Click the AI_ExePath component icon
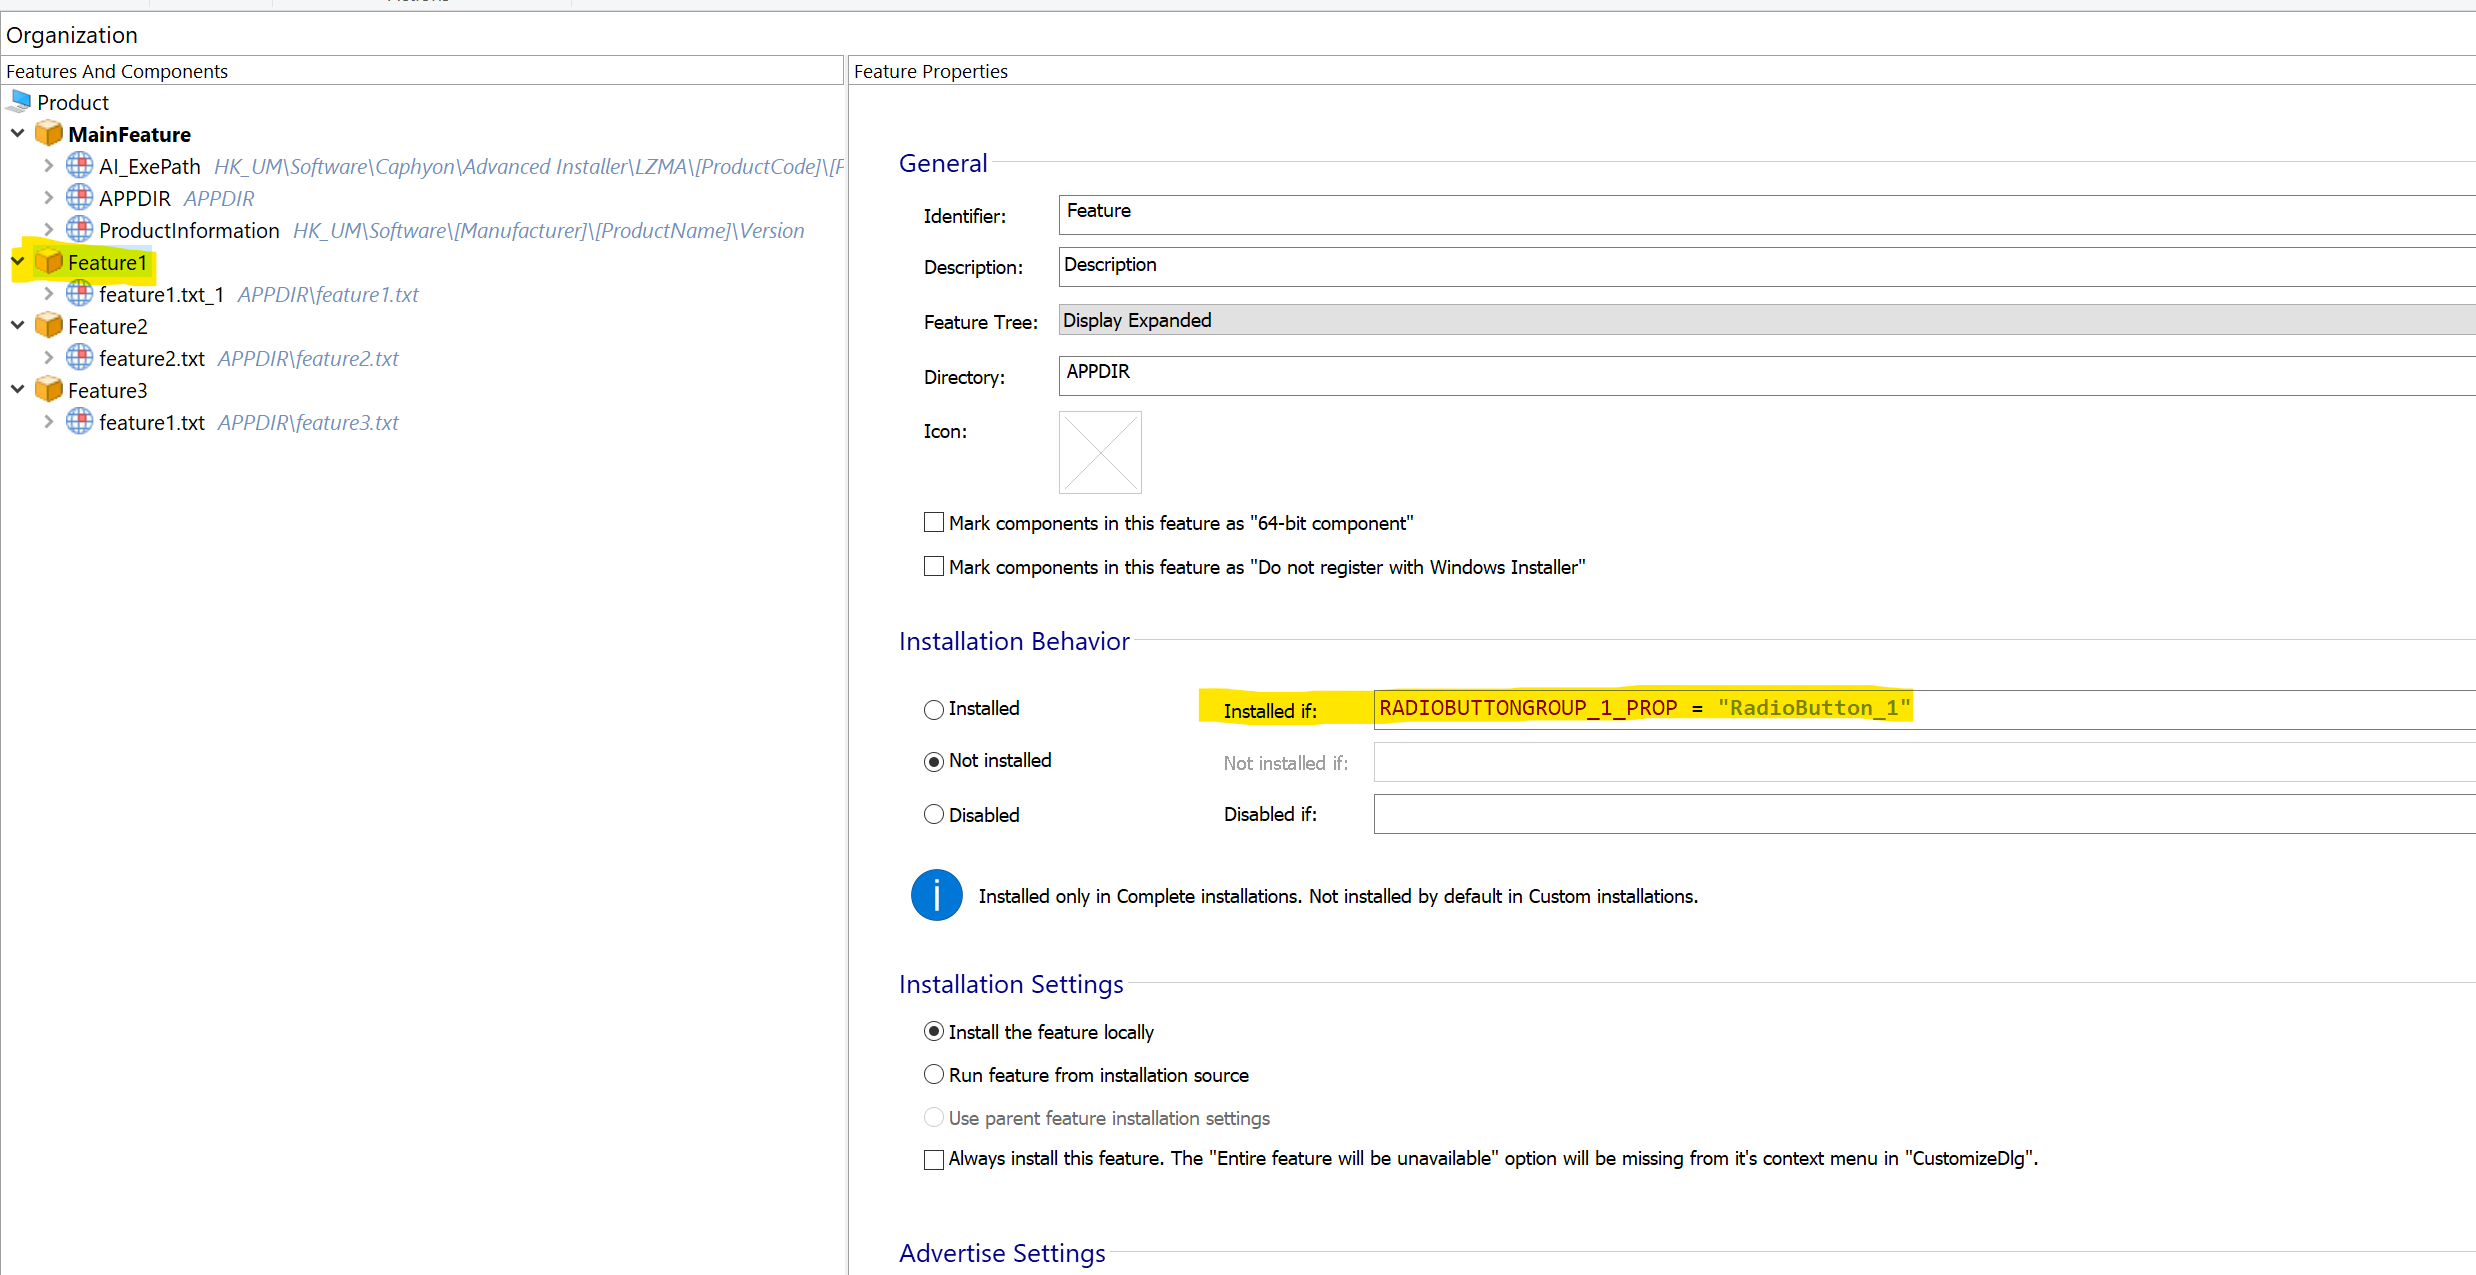Viewport: 2476px width, 1275px height. click(80, 165)
